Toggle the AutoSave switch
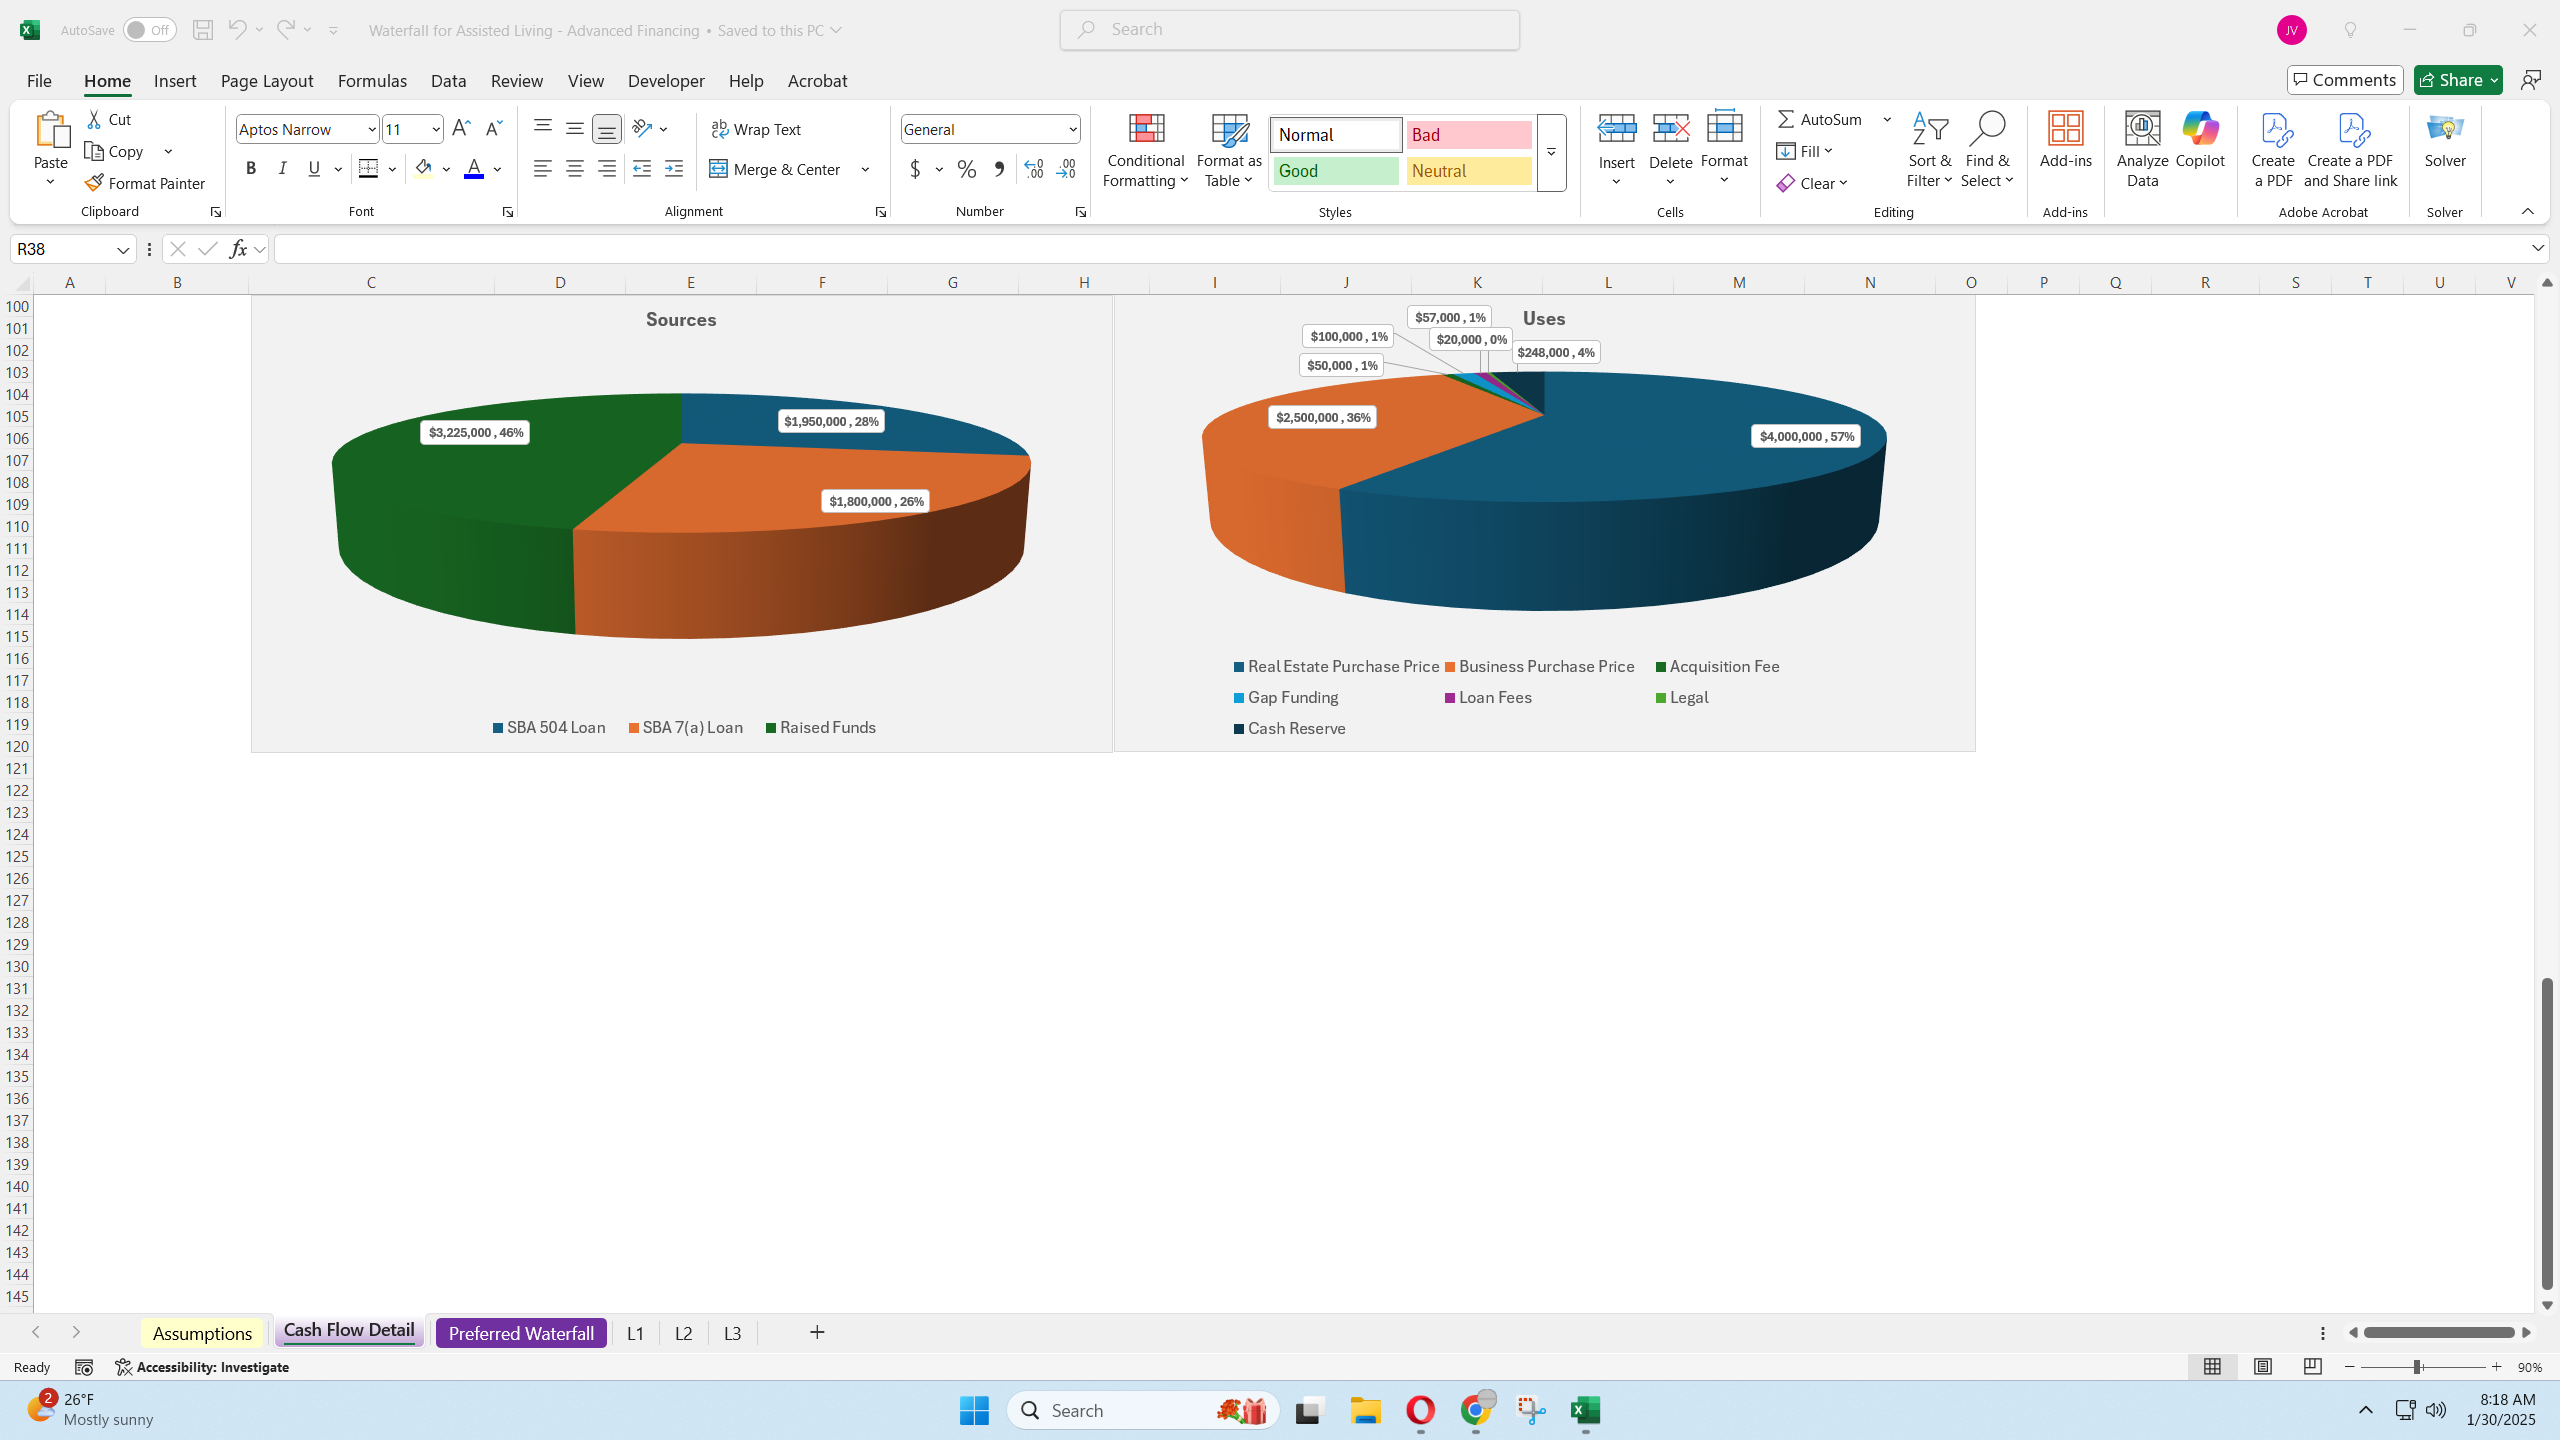2560x1440 pixels. [x=149, y=30]
